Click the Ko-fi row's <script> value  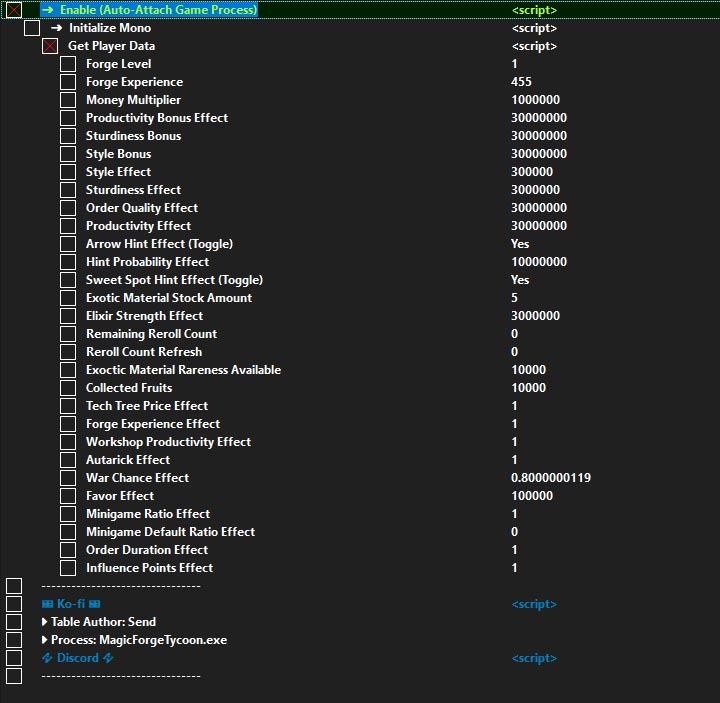[x=534, y=604]
